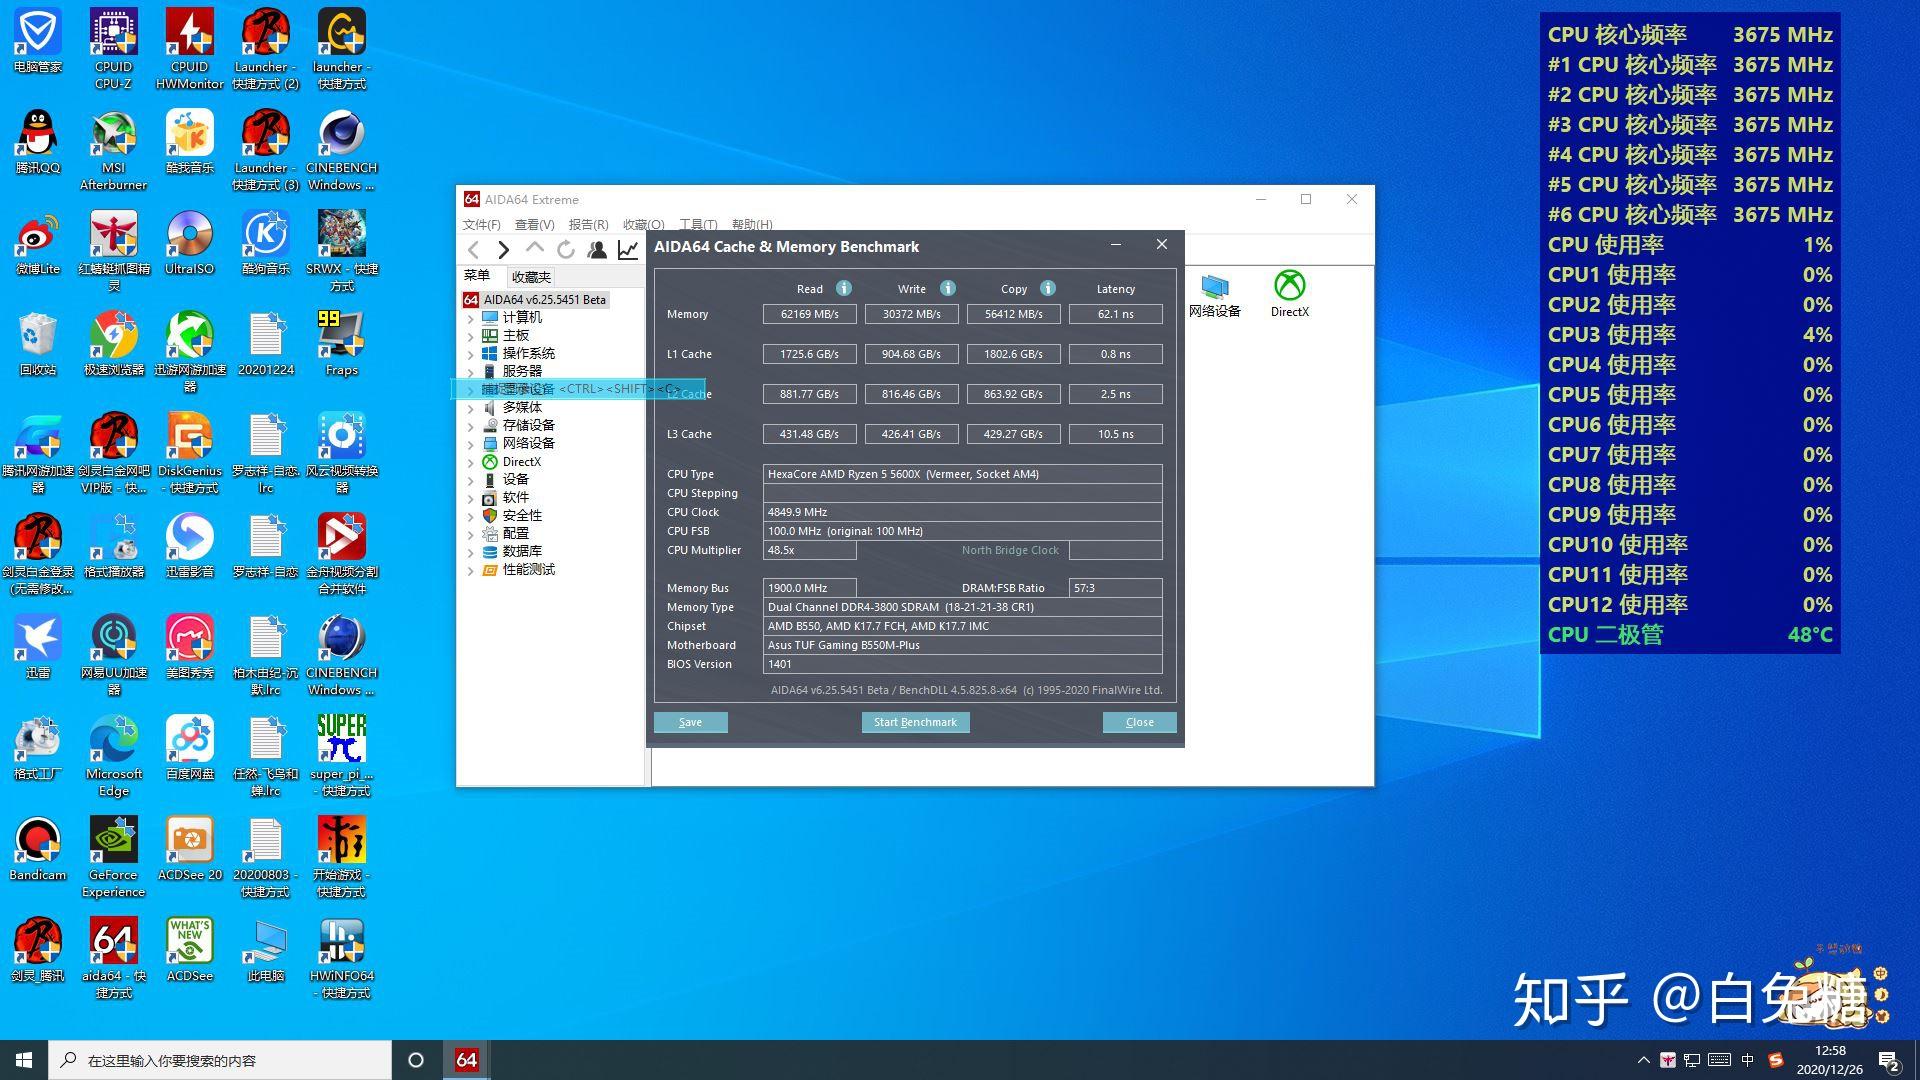Select the Fraps desktop icon

tap(341, 344)
